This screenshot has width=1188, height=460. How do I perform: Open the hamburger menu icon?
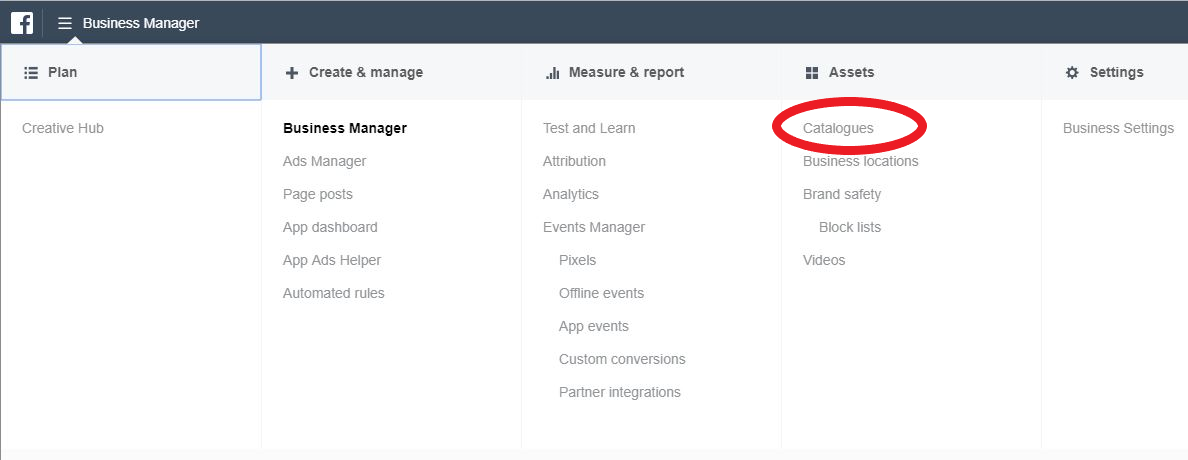pos(65,23)
